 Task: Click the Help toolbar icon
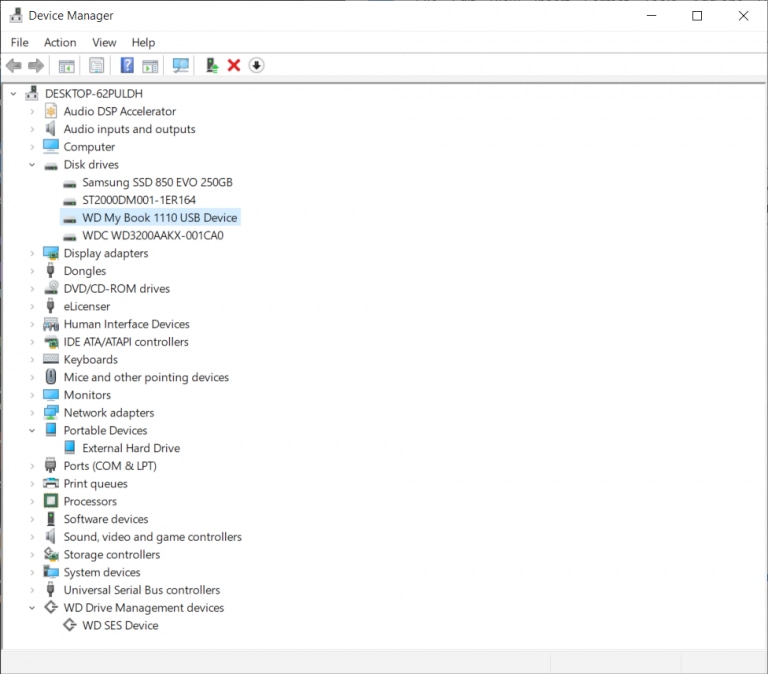coord(127,66)
